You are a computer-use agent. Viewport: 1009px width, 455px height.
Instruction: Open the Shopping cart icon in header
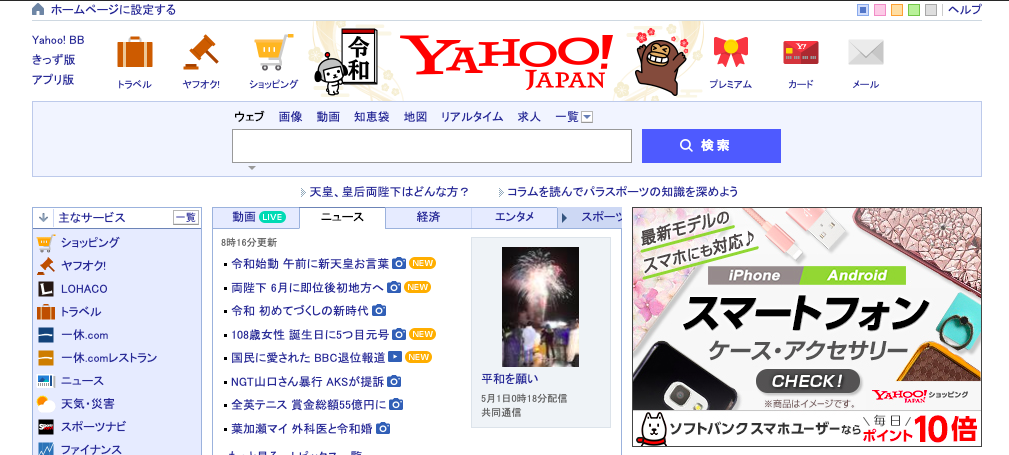click(273, 52)
